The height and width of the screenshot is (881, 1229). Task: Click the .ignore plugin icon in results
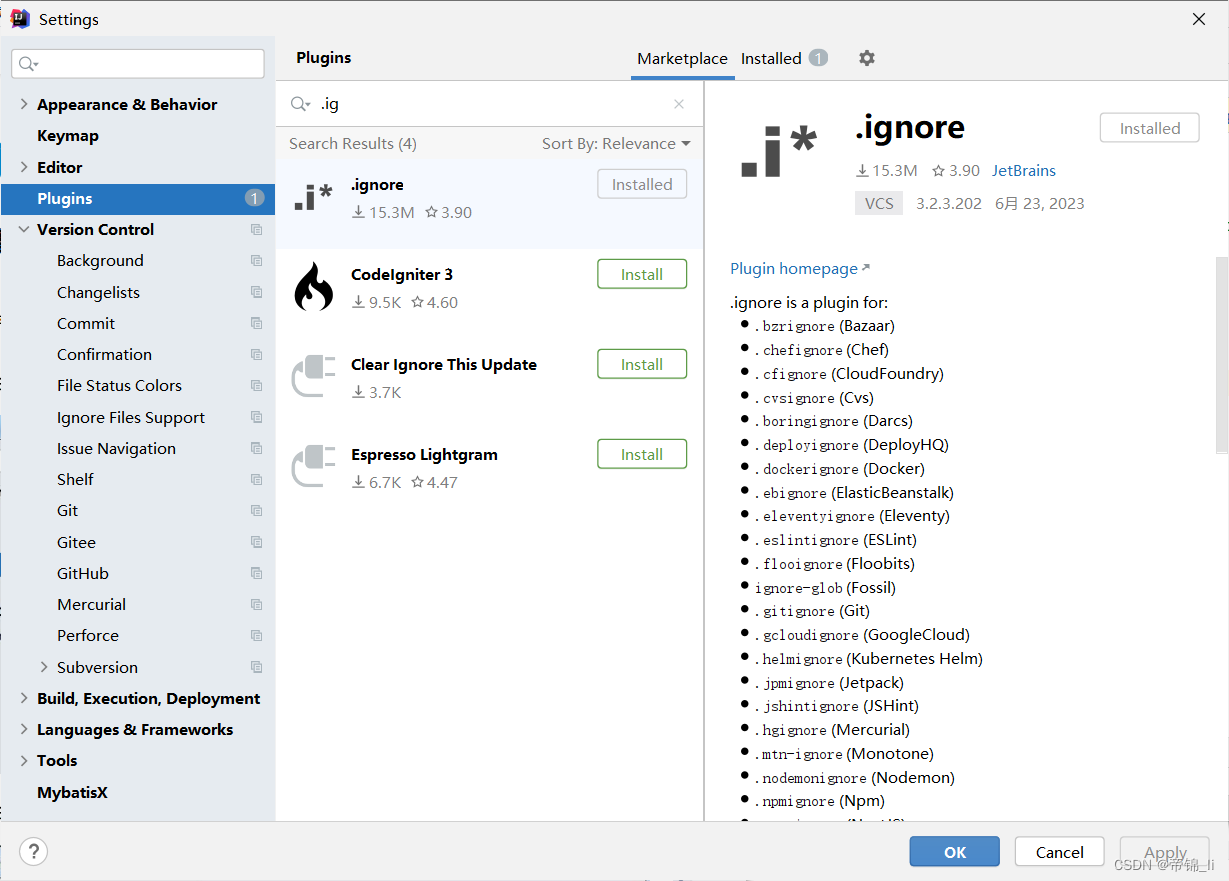[x=313, y=198]
